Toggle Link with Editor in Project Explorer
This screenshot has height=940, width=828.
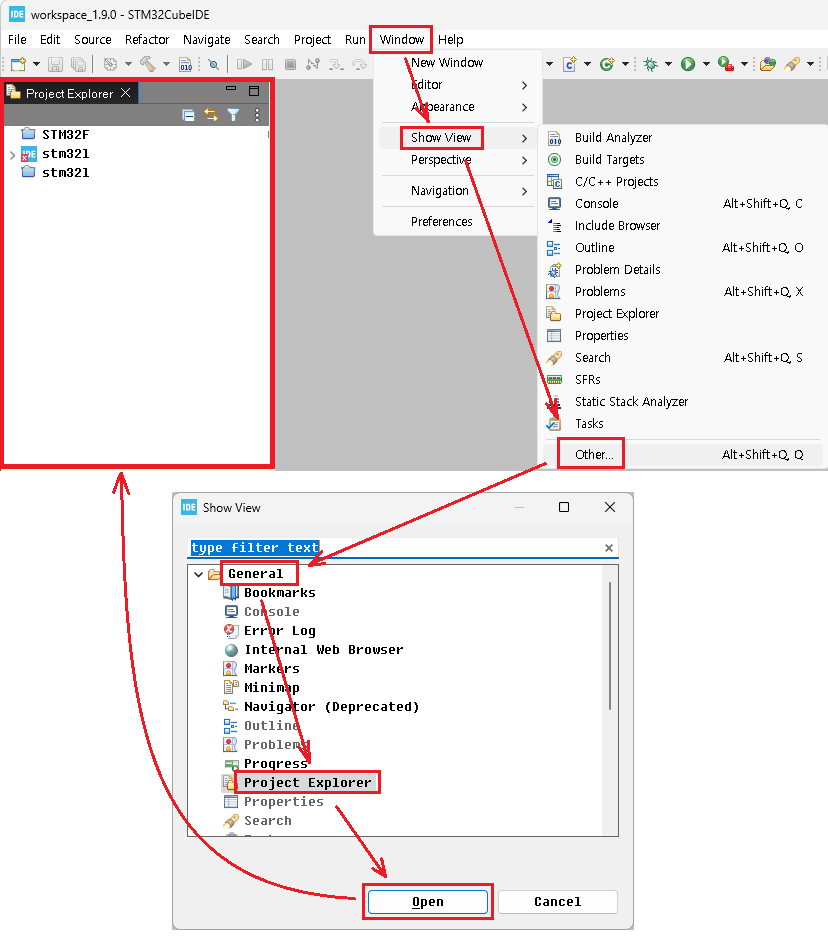[210, 115]
